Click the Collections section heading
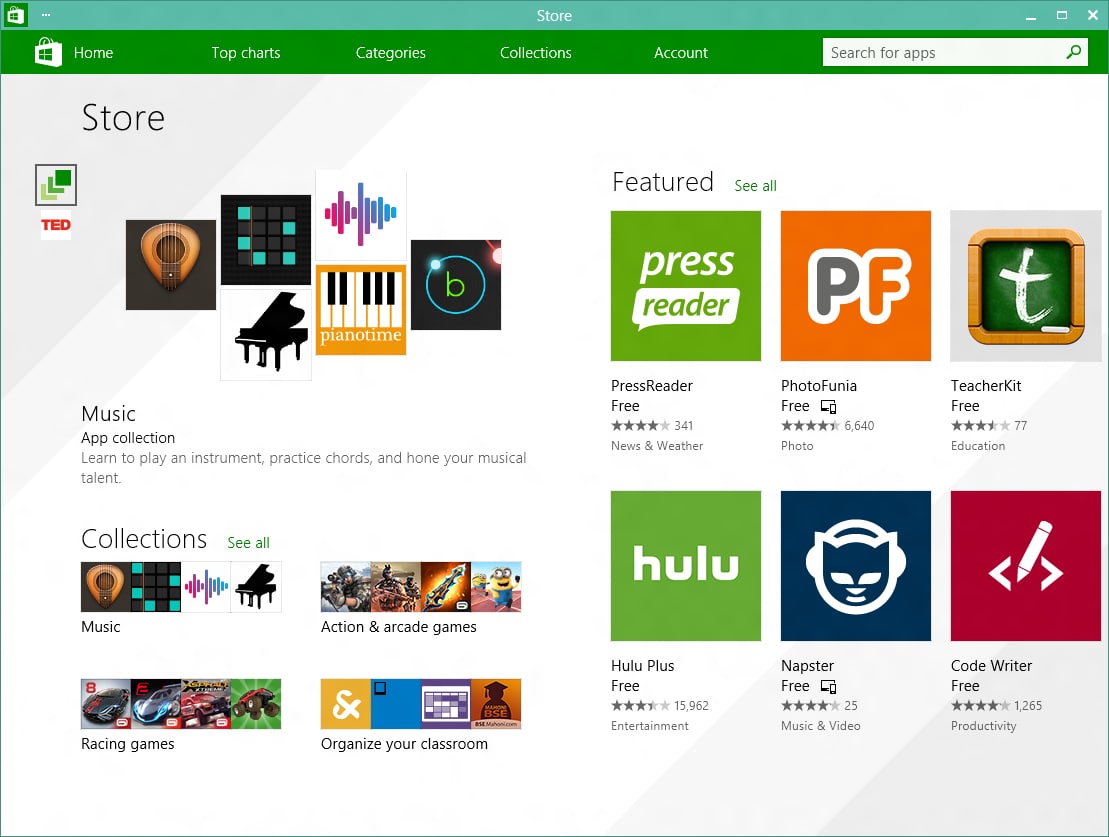The height and width of the screenshot is (837, 1109). (x=144, y=538)
